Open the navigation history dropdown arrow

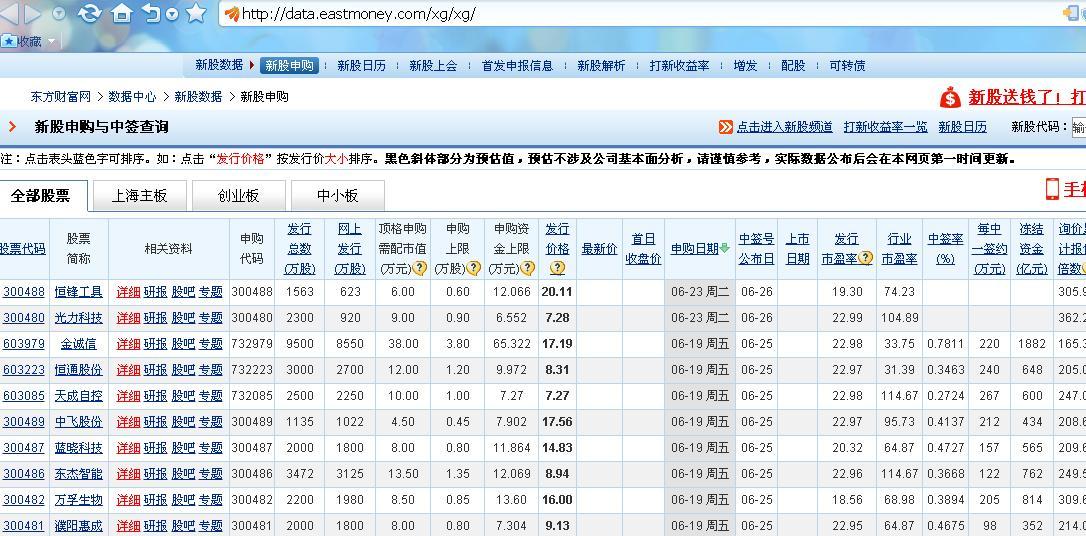coord(59,14)
